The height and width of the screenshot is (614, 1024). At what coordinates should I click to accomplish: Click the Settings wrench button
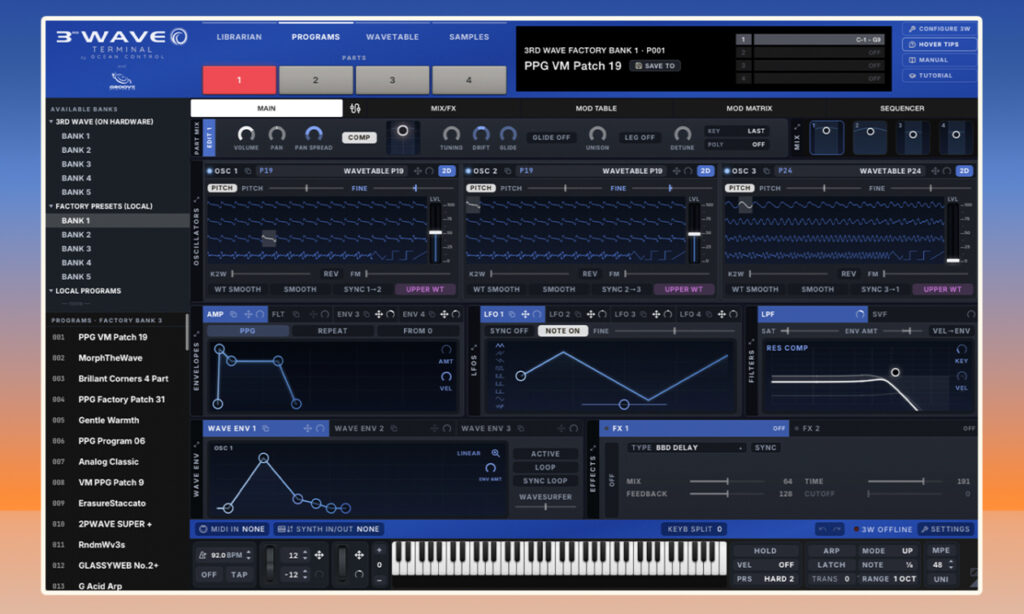tap(944, 529)
